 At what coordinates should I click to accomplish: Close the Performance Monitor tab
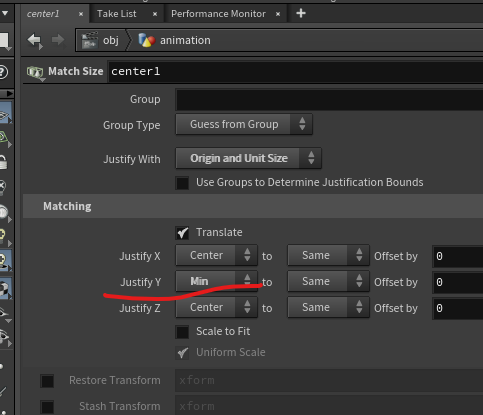tap(278, 14)
